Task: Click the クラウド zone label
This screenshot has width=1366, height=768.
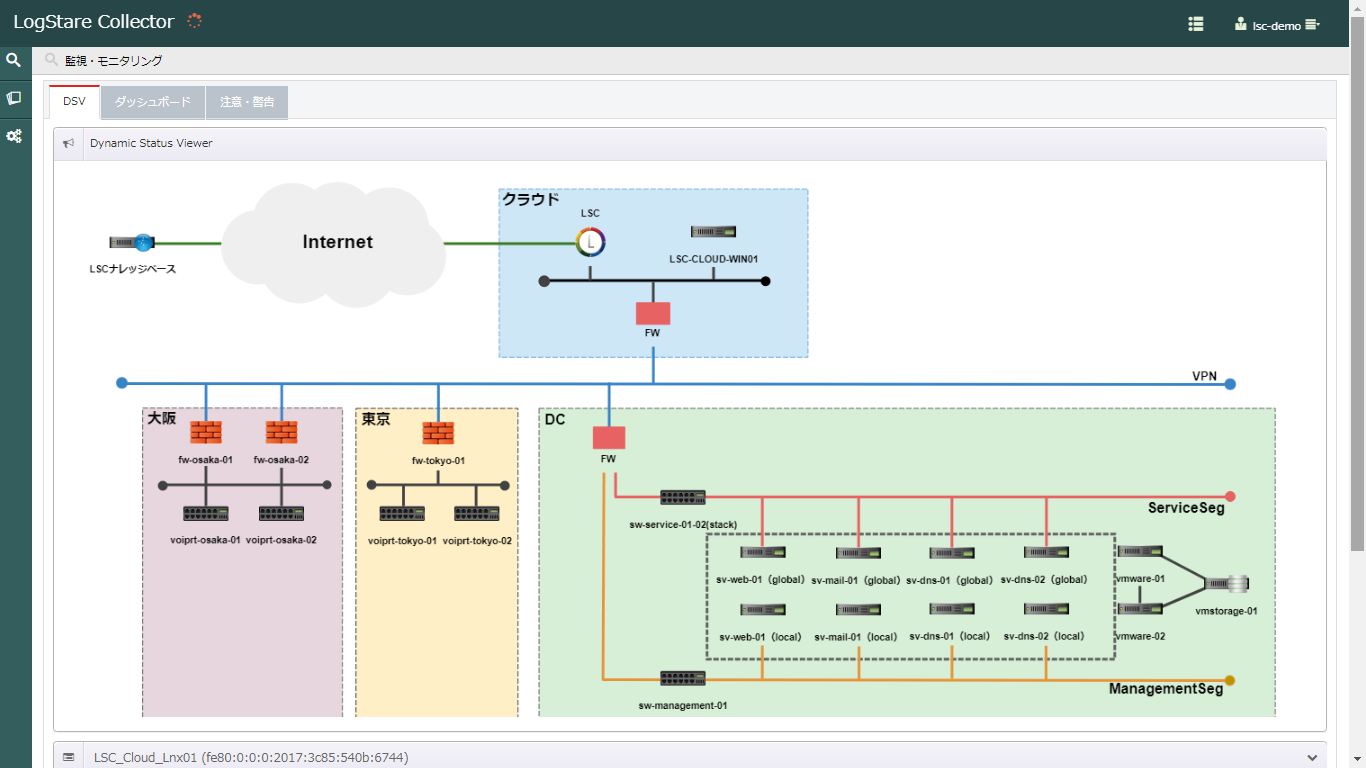Action: (531, 199)
